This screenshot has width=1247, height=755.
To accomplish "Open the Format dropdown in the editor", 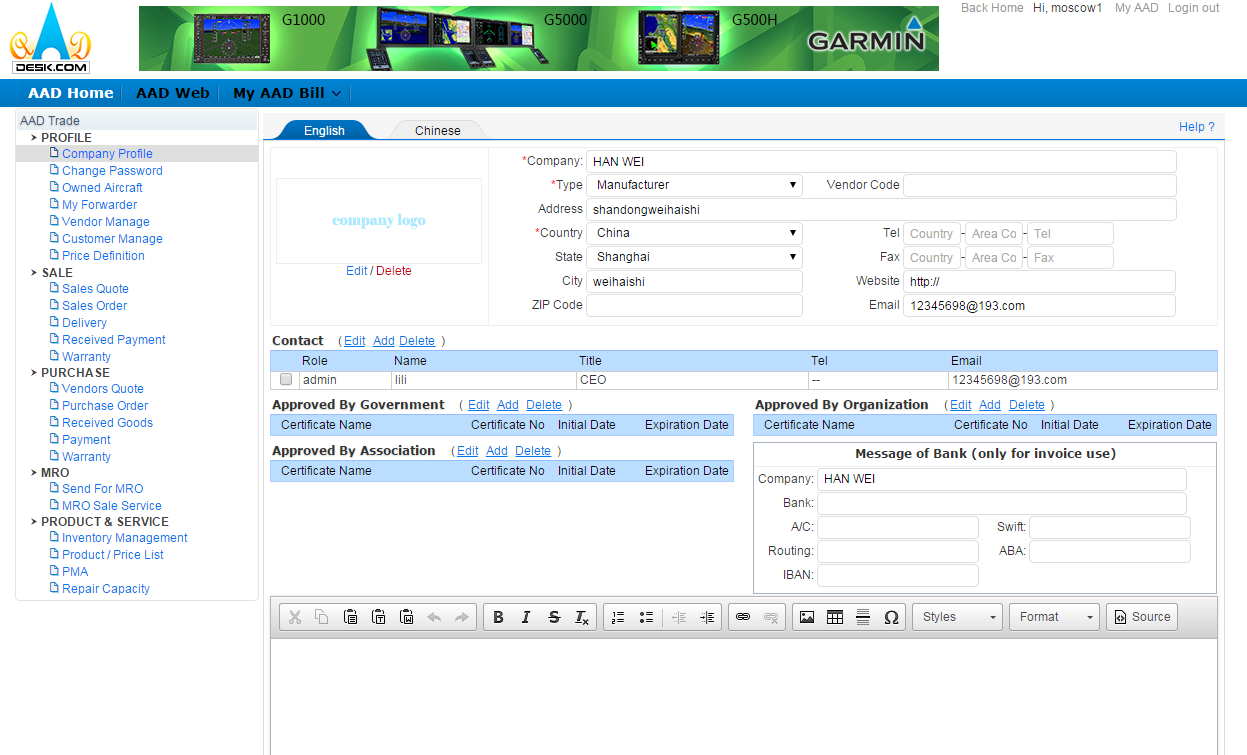I will [x=1054, y=617].
